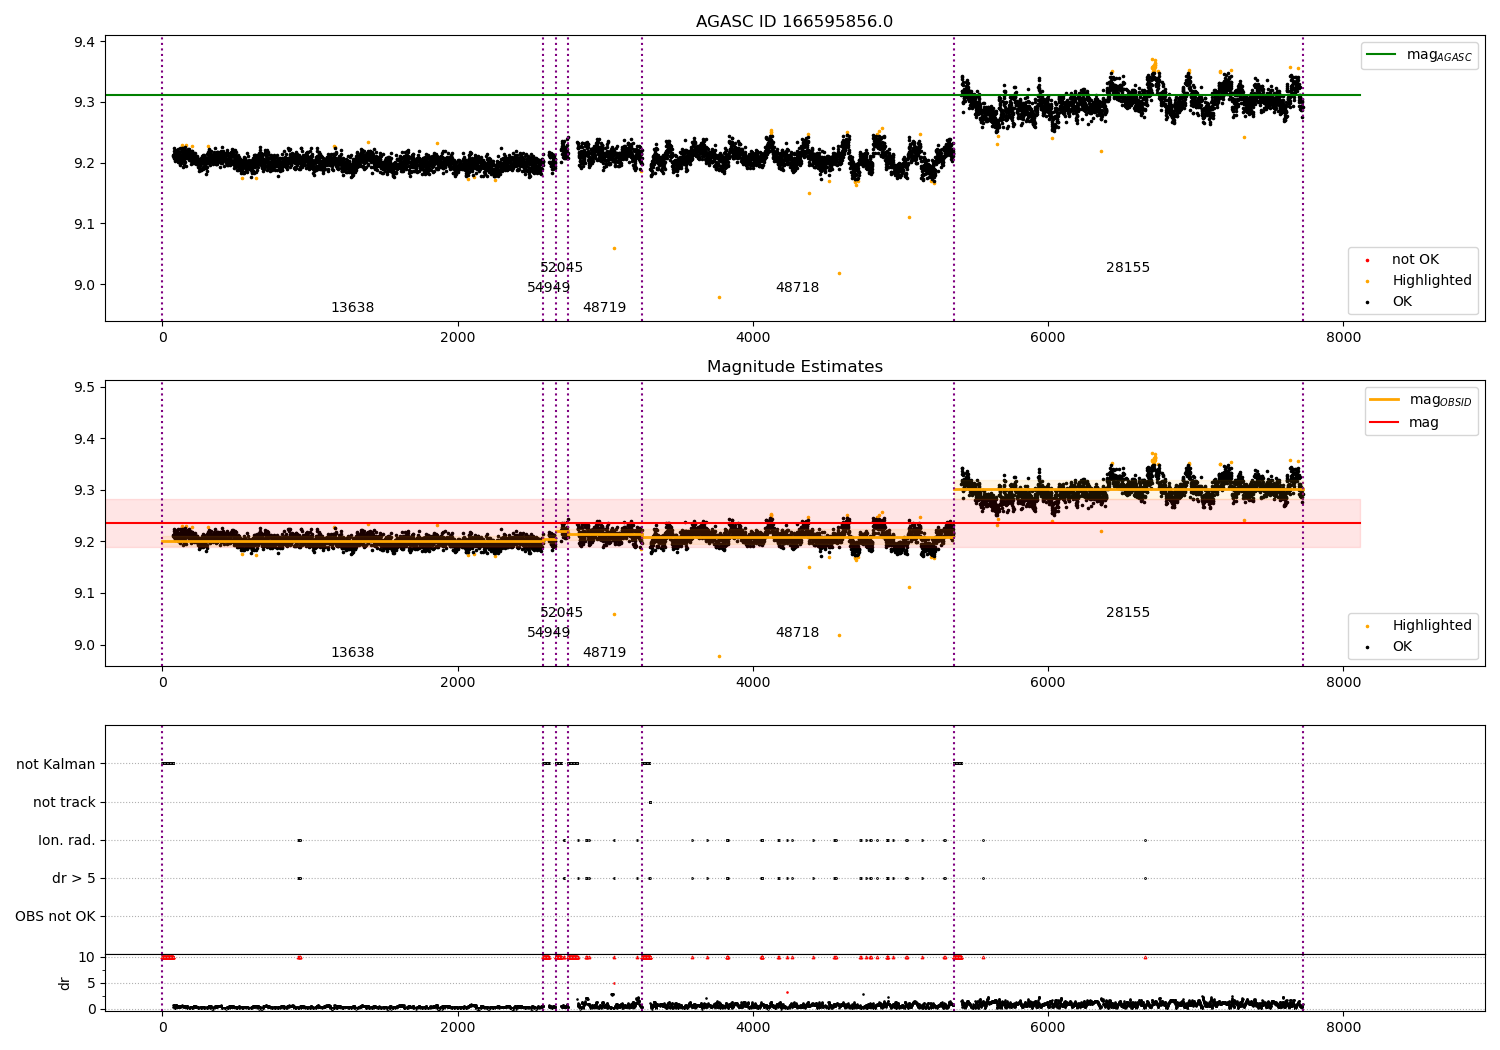Select 'not OK' legend entry in top plot
Viewport: 1500px width, 1050px height.
click(1415, 260)
